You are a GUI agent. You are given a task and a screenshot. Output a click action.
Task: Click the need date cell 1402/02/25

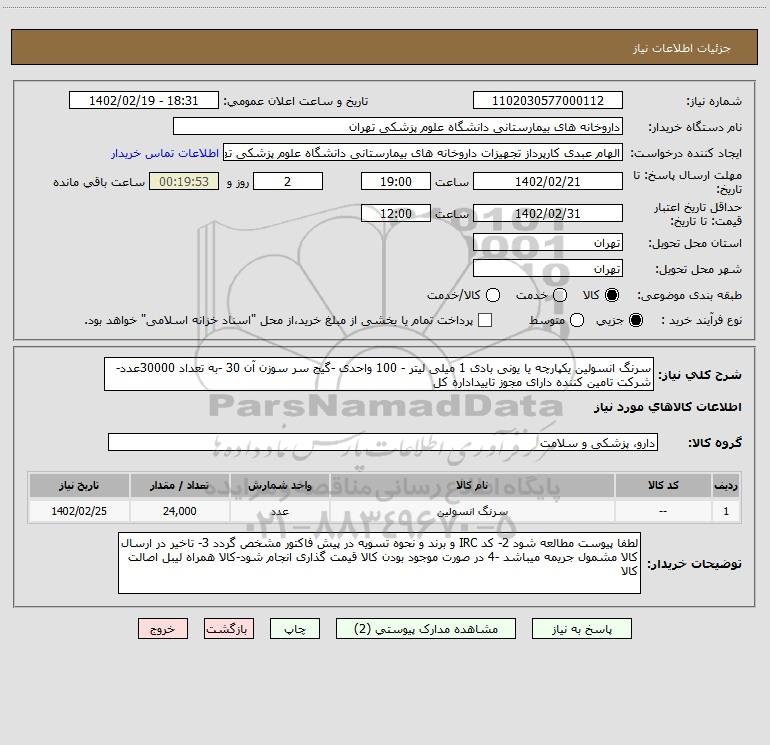point(79,511)
